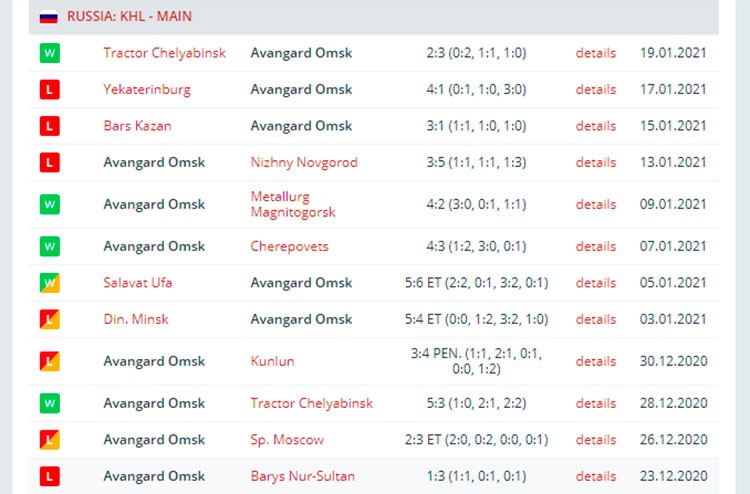Viewport: 750px width, 494px height.
Task: Click the red-yellow L badge beside Din. Minsk
Action: tap(50, 319)
